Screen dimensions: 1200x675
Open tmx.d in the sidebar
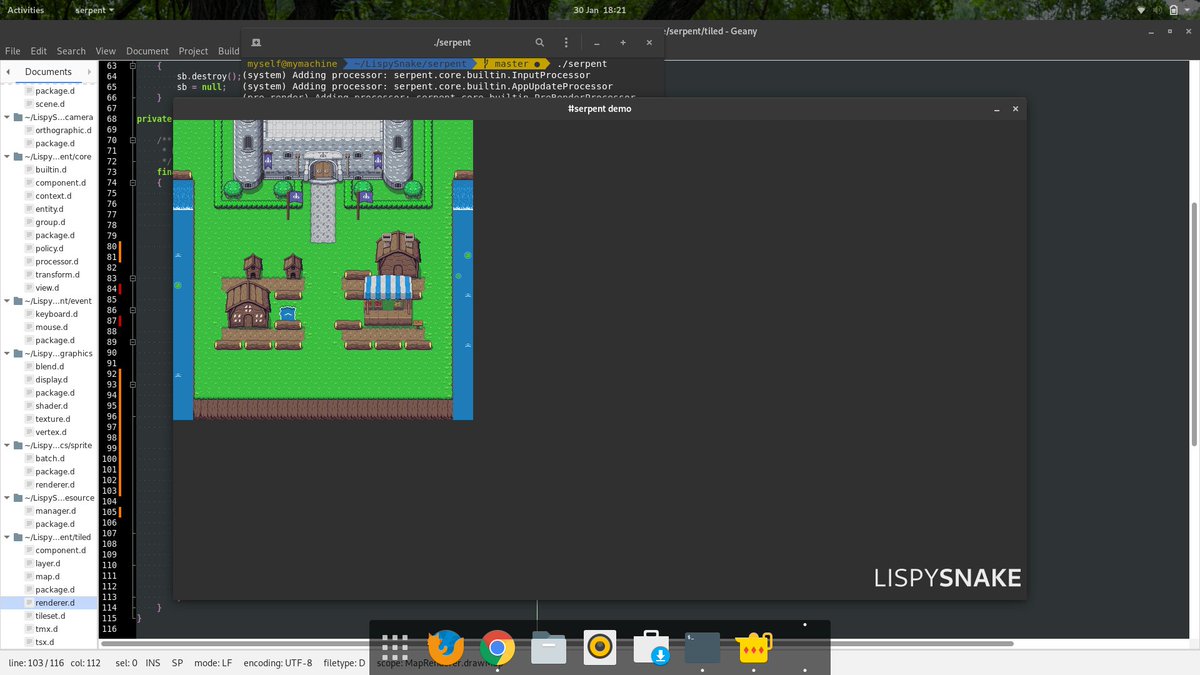[x=46, y=629]
